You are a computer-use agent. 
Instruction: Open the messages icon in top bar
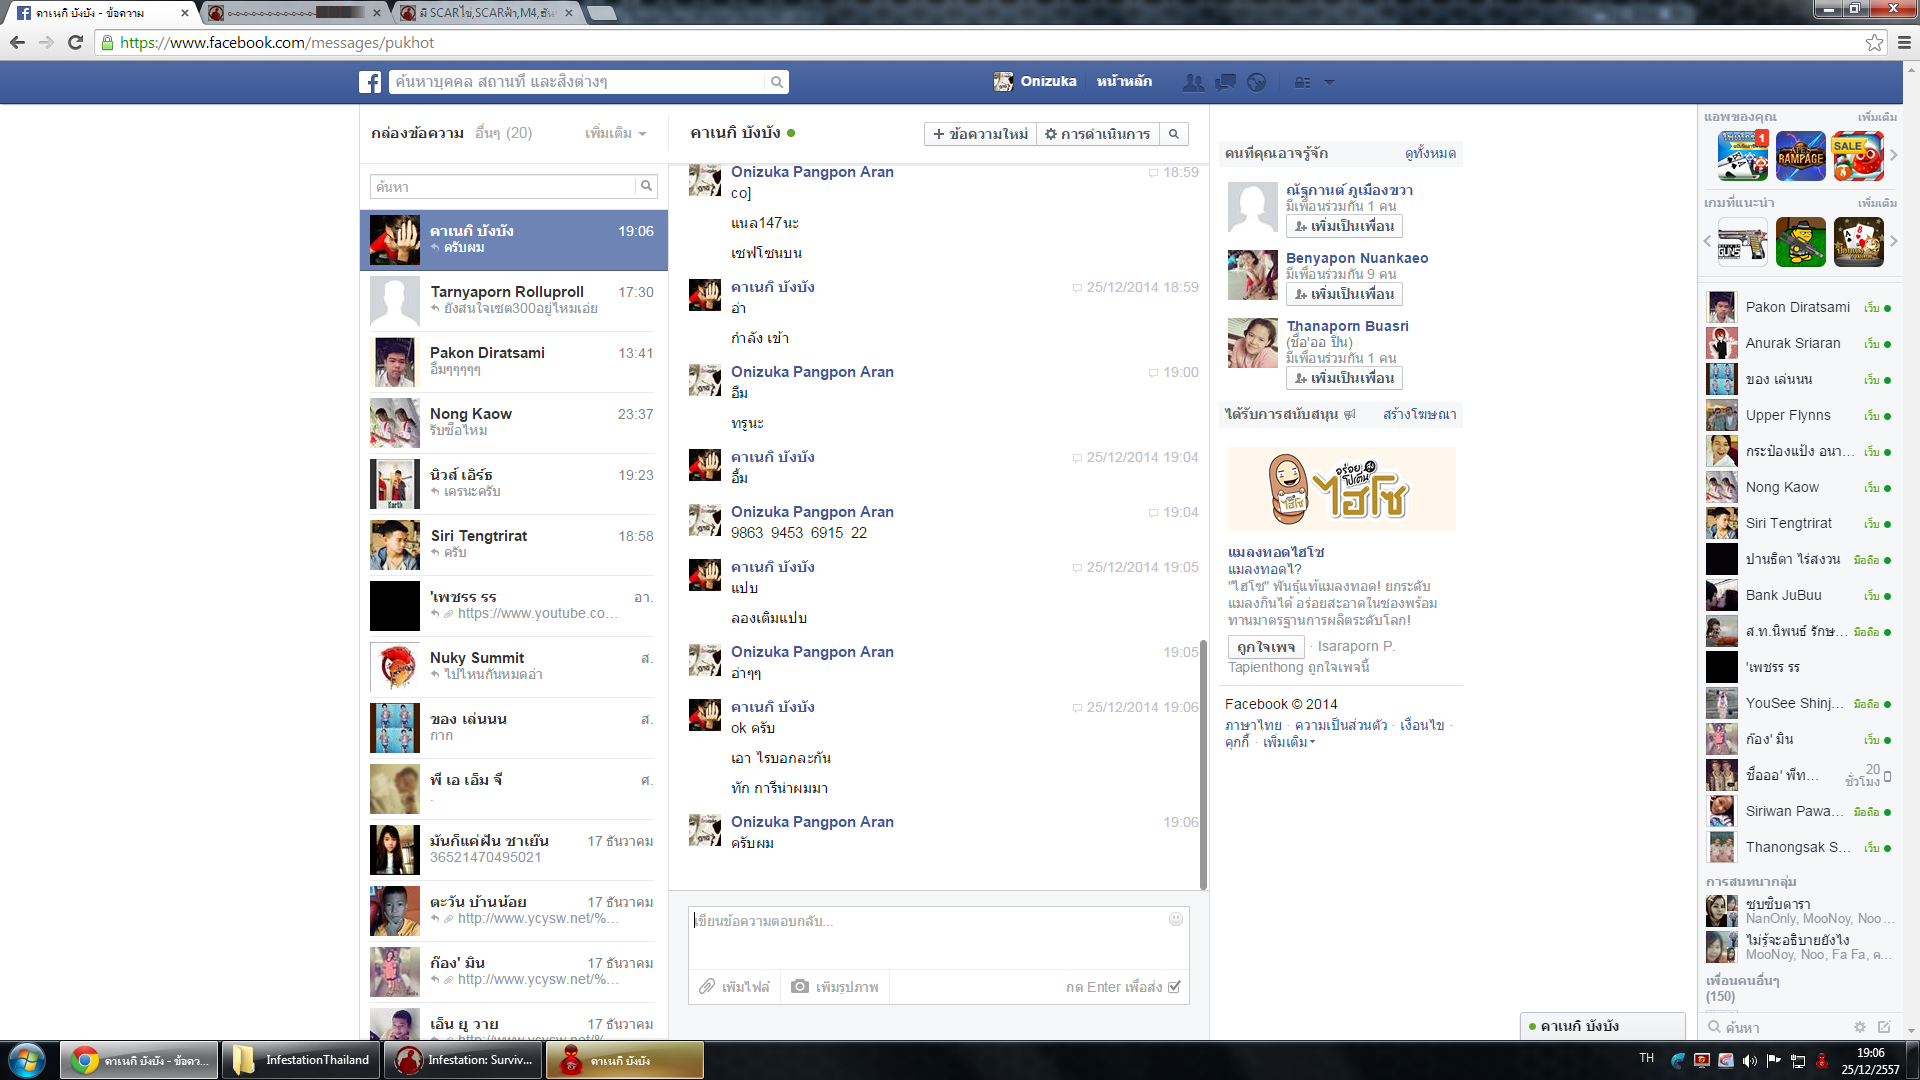[1225, 82]
